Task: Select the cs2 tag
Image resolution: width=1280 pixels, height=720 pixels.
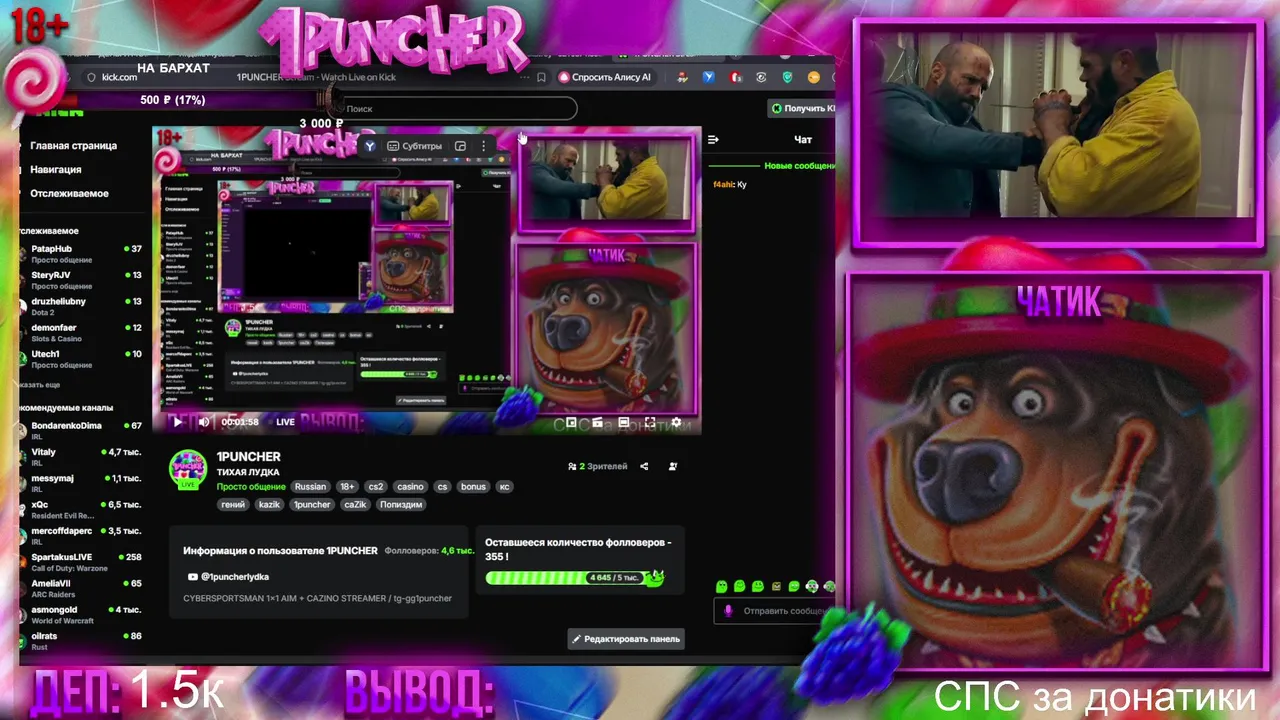Action: tap(376, 487)
